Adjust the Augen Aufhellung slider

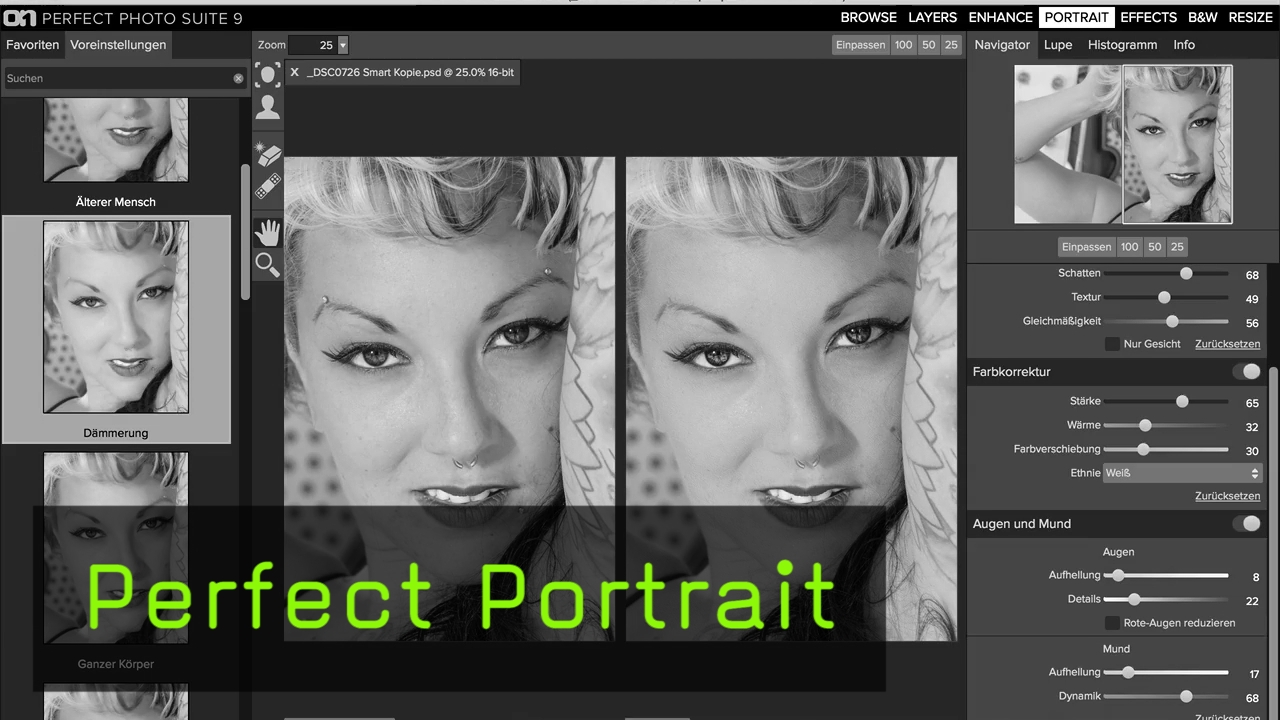1118,575
